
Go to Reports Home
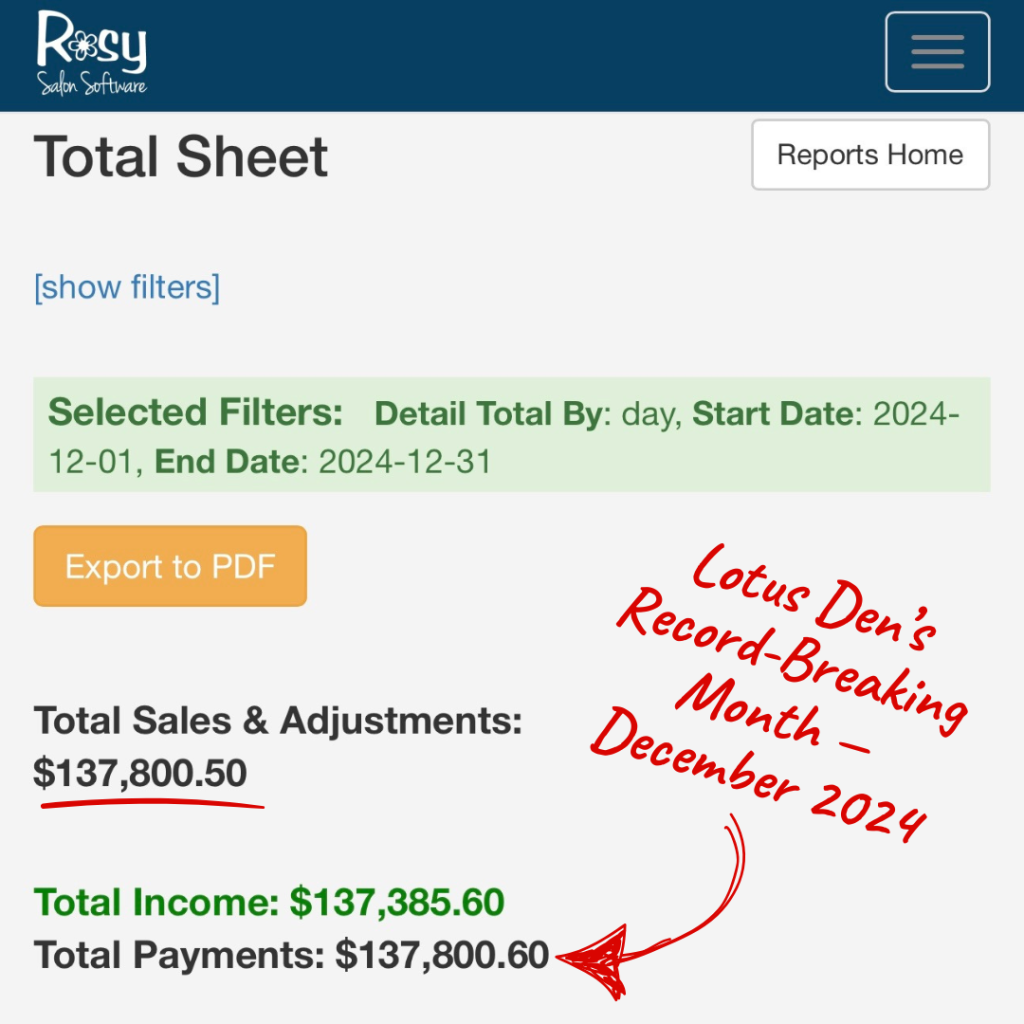871,155
